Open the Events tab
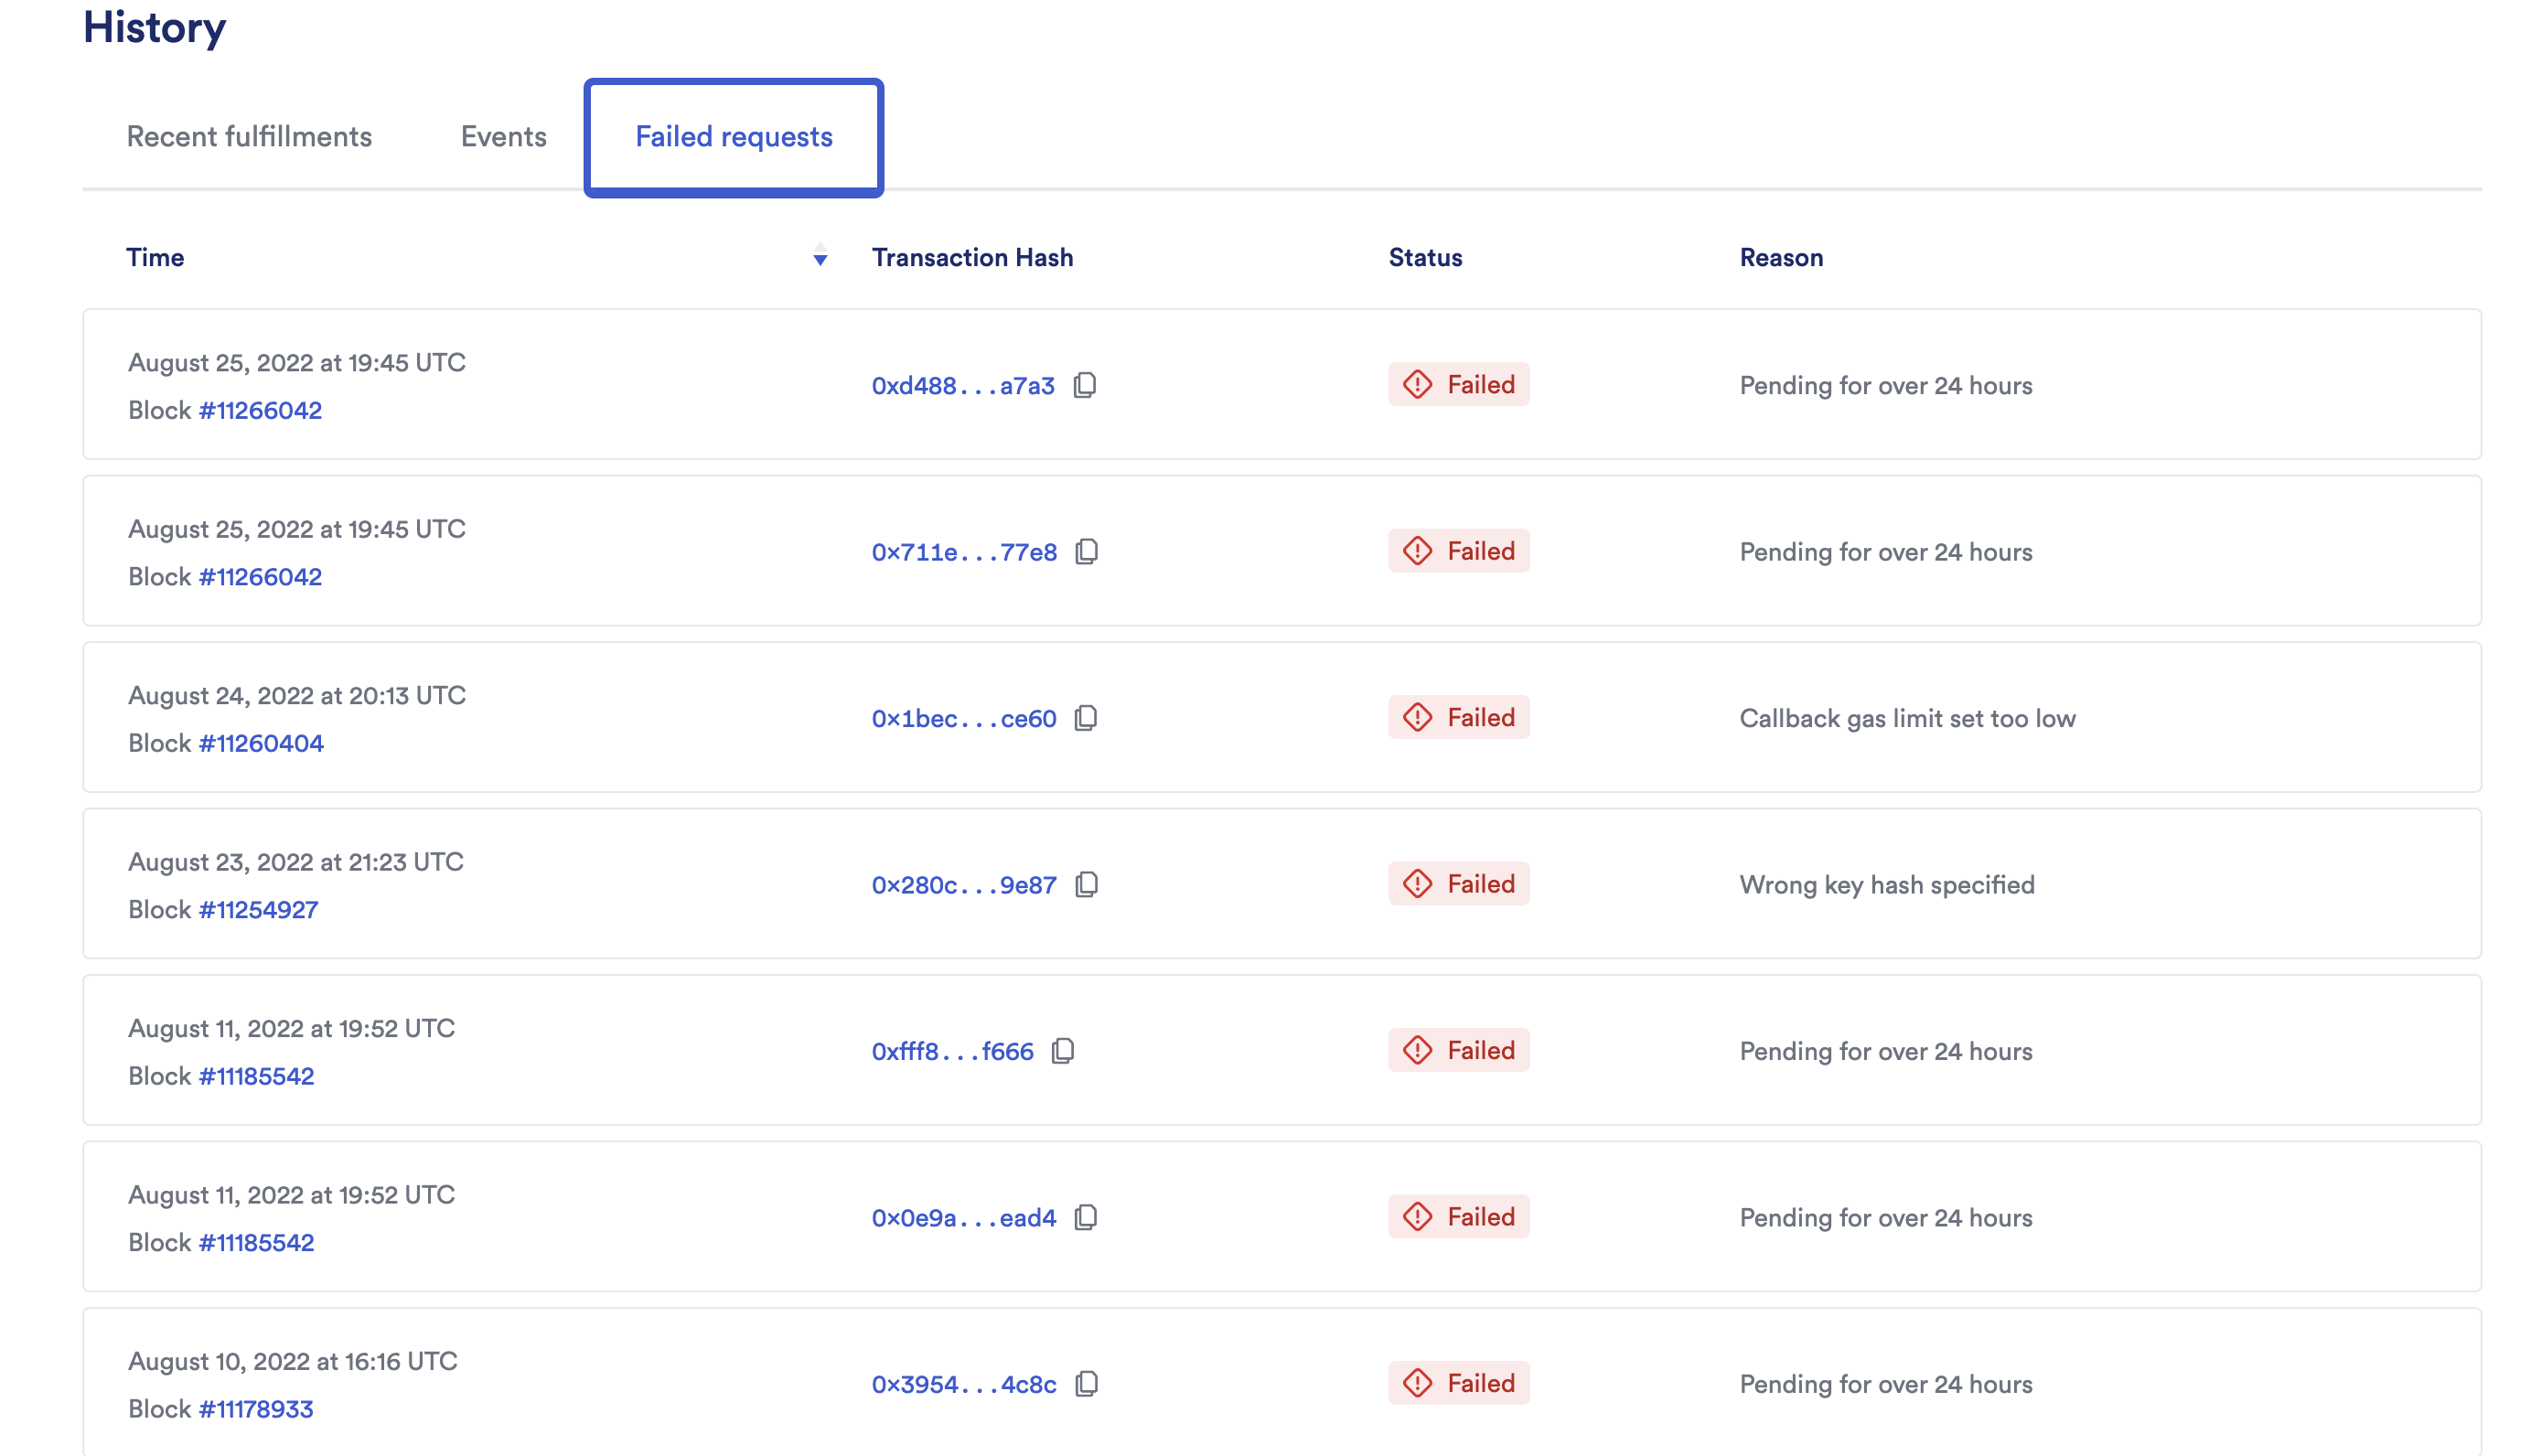This screenshot has height=1456, width=2541. [x=502, y=136]
